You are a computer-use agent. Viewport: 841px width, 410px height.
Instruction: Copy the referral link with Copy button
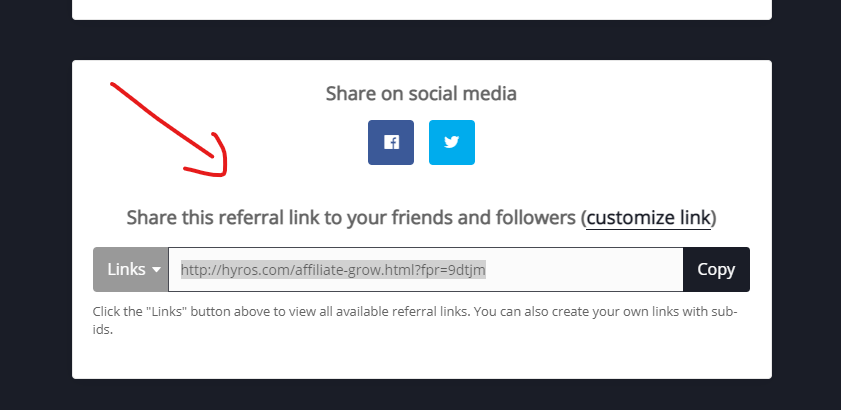pyautogui.click(x=716, y=269)
